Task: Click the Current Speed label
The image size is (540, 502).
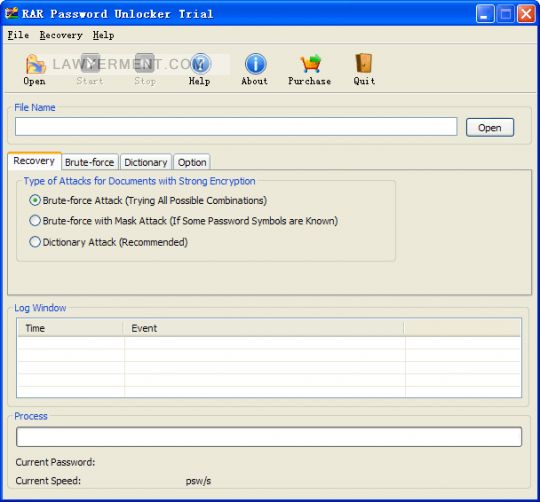Action: point(48,481)
